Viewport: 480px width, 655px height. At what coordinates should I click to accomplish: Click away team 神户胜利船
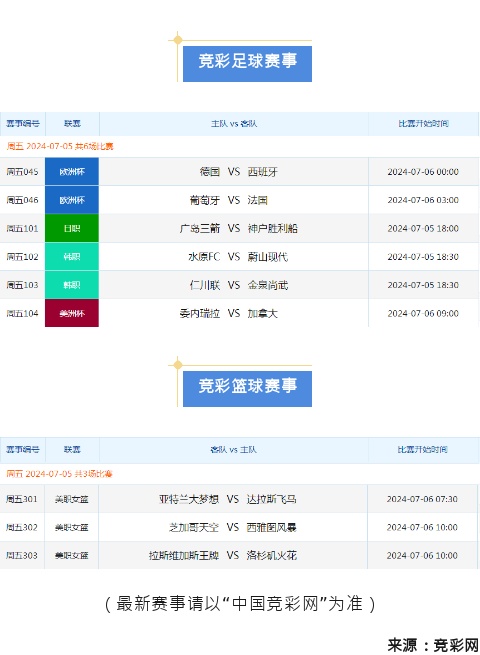click(272, 228)
